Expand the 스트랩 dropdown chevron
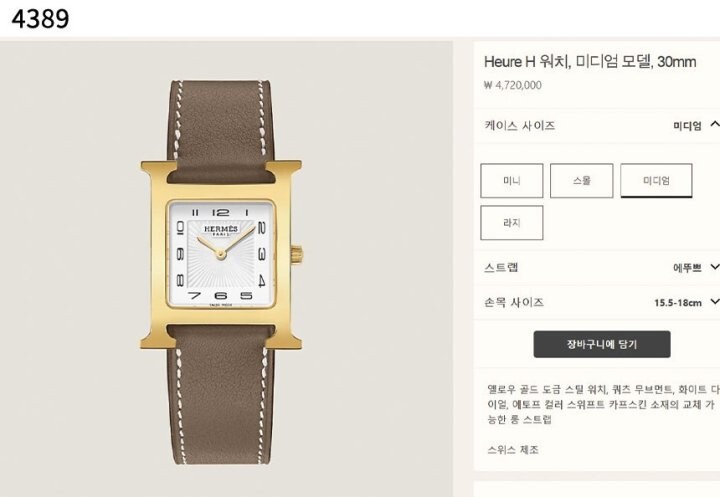Image resolution: width=720 pixels, height=497 pixels. (x=714, y=266)
